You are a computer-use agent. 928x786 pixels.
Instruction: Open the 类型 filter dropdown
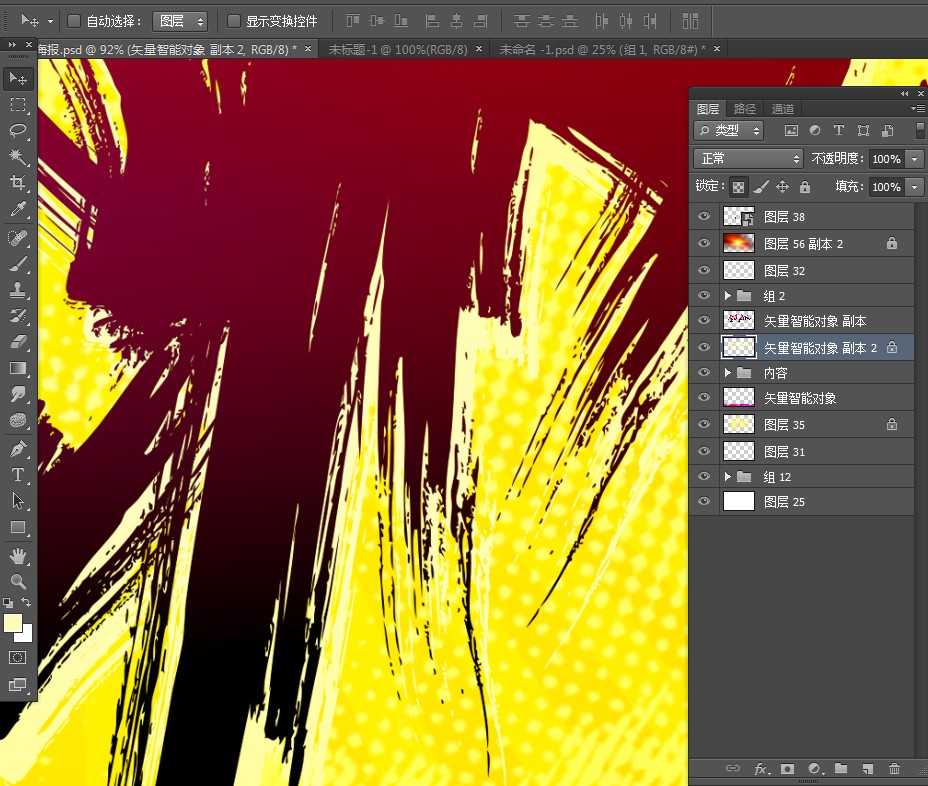point(729,131)
